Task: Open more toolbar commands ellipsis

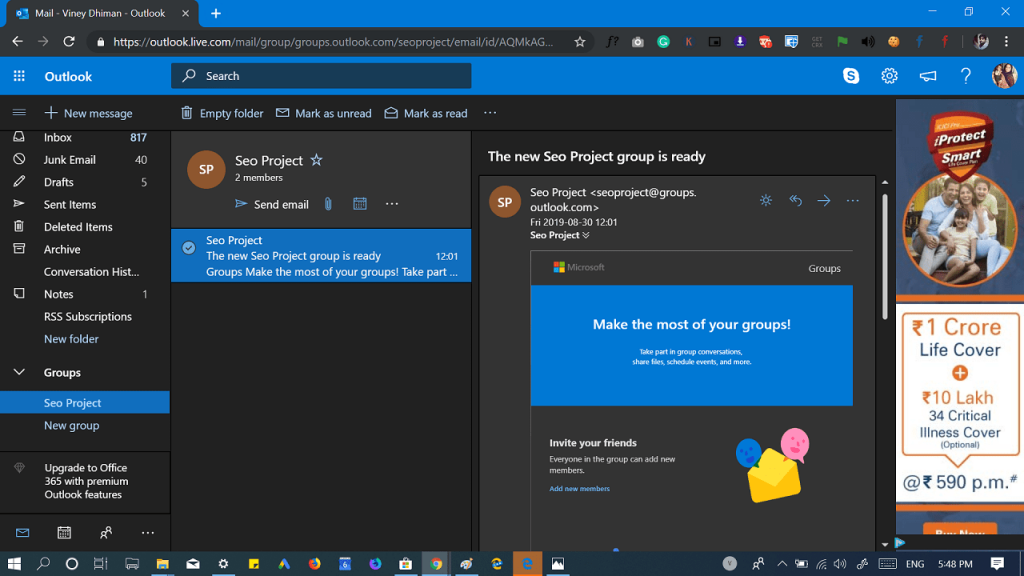Action: pyautogui.click(x=490, y=113)
